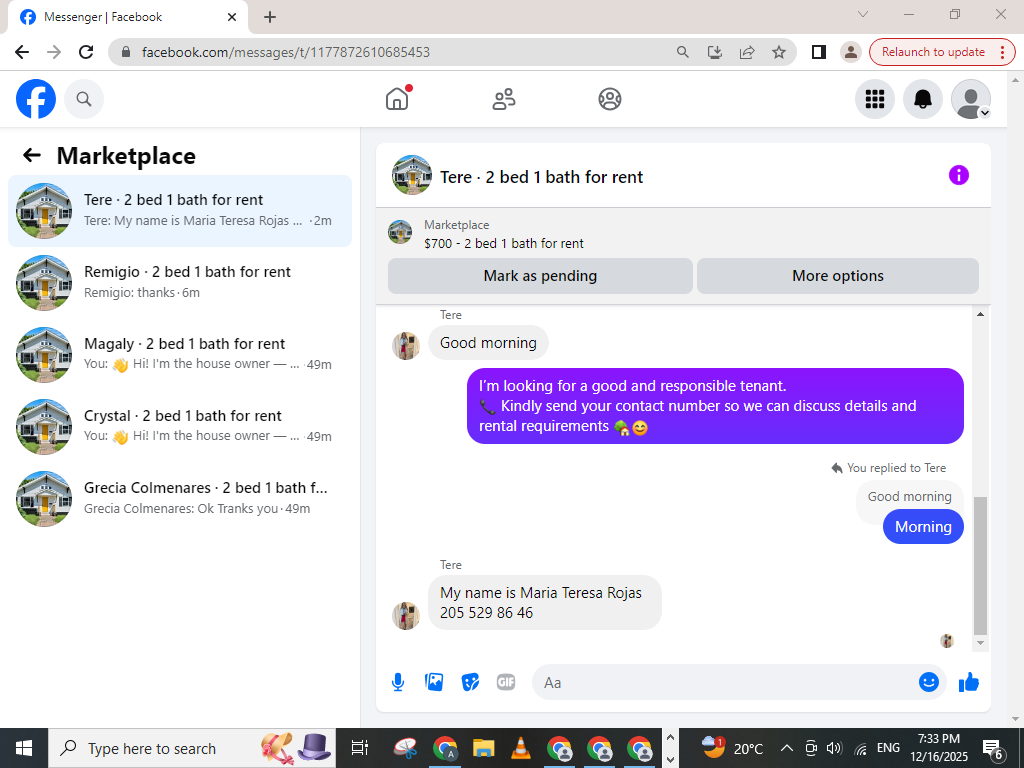The height and width of the screenshot is (768, 1024).
Task: Open the emoji picker in message box
Action: click(x=928, y=682)
